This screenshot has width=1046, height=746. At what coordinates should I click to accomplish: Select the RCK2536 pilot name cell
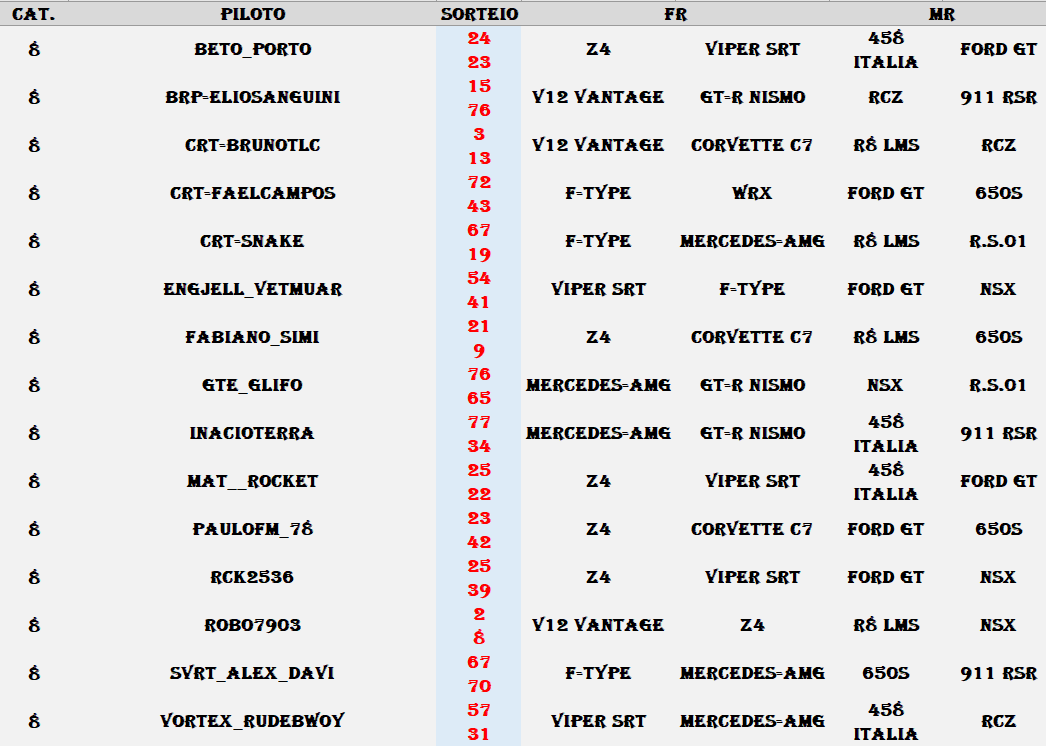tap(252, 578)
